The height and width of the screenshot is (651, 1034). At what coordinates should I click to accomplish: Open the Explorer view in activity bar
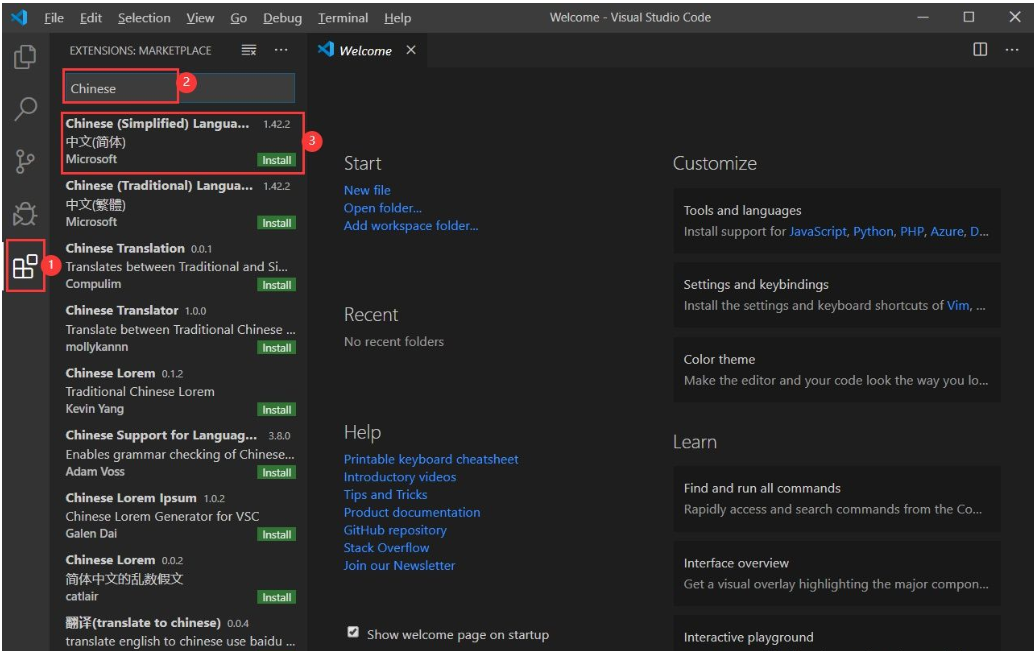tap(25, 58)
